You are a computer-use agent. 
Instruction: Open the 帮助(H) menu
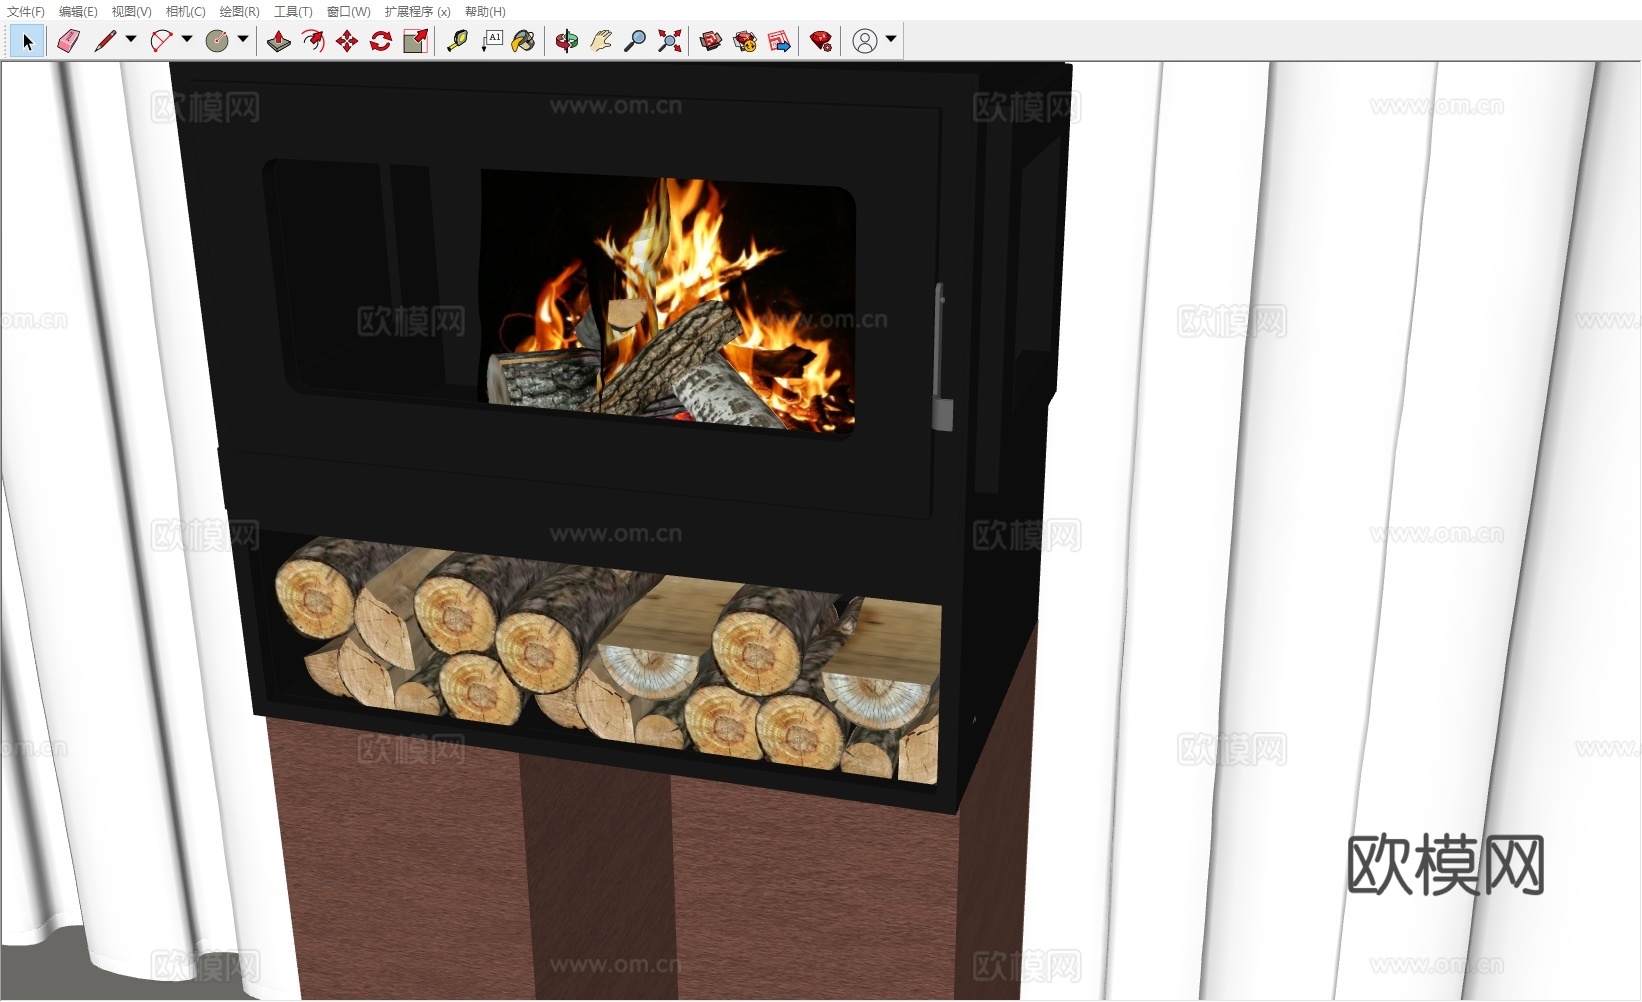click(x=485, y=12)
